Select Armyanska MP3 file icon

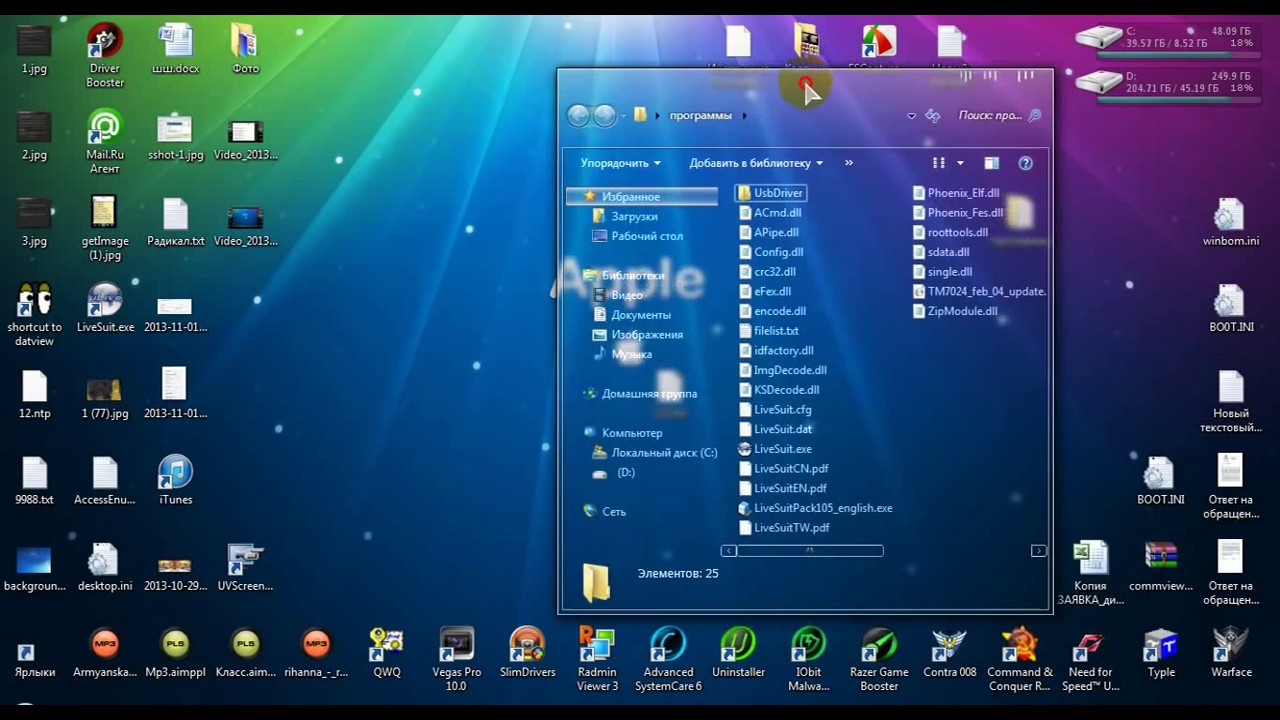pyautogui.click(x=104, y=653)
